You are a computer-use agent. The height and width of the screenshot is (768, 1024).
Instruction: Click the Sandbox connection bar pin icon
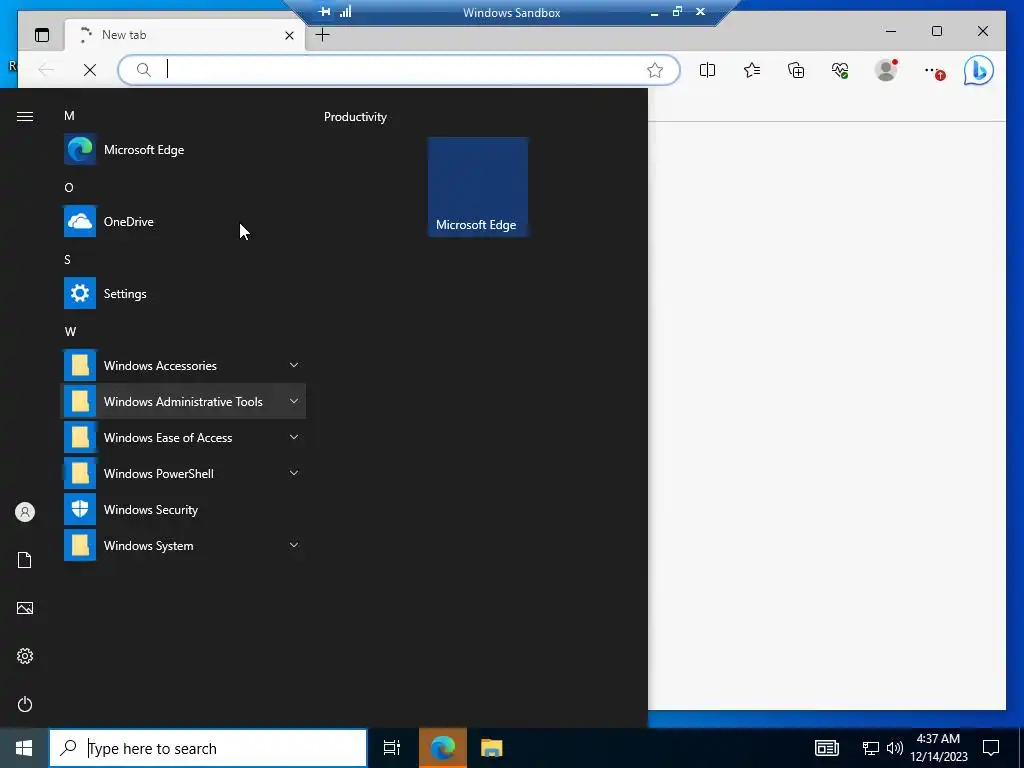click(325, 12)
